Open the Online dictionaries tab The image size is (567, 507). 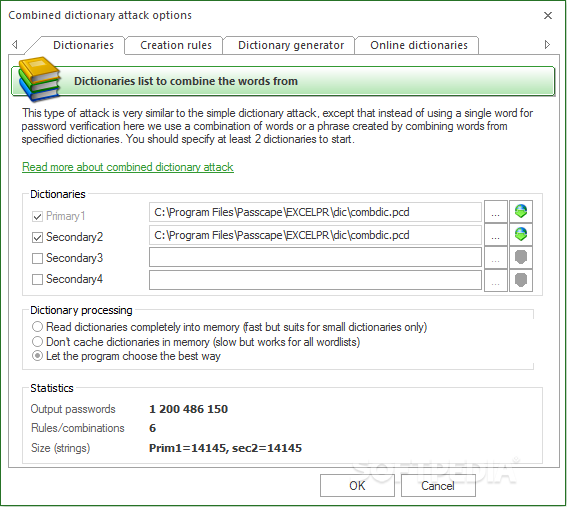point(419,45)
